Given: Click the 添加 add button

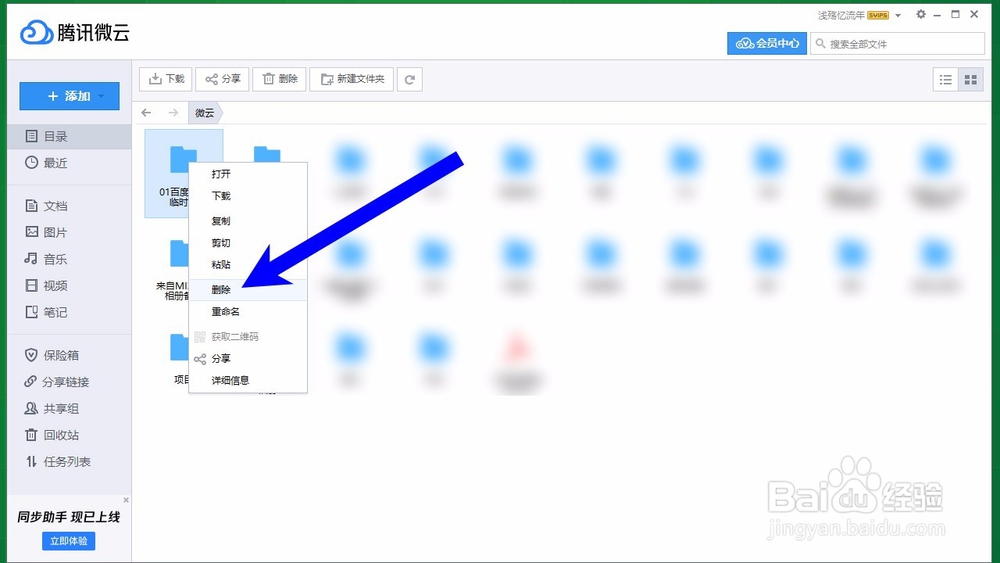Looking at the screenshot, I should (x=70, y=96).
